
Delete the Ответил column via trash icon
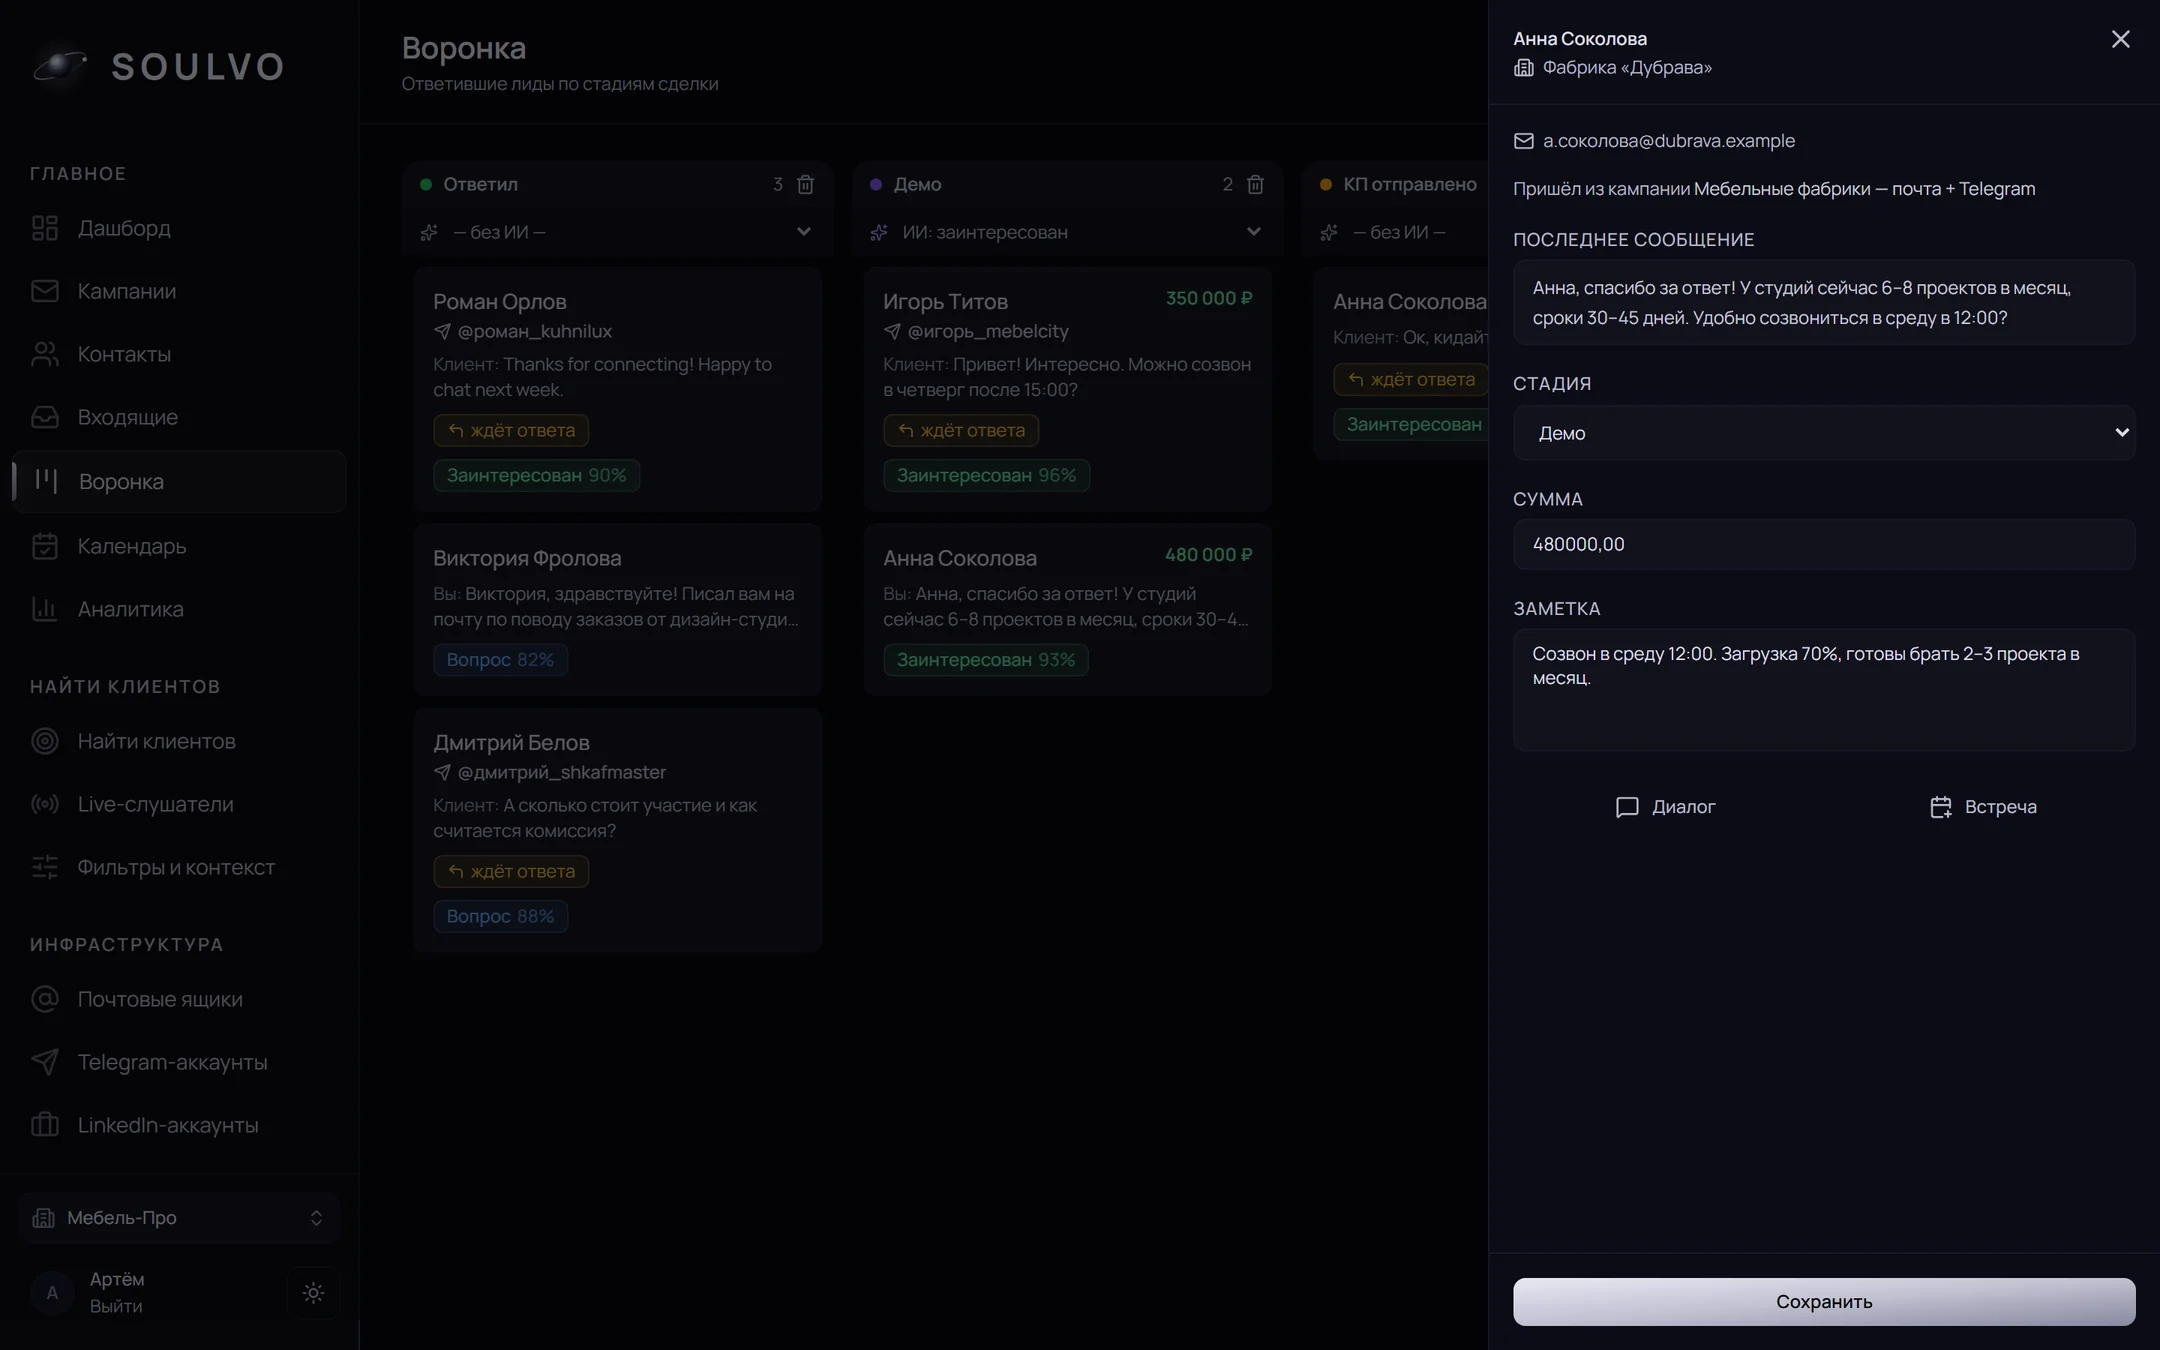pyautogui.click(x=805, y=184)
